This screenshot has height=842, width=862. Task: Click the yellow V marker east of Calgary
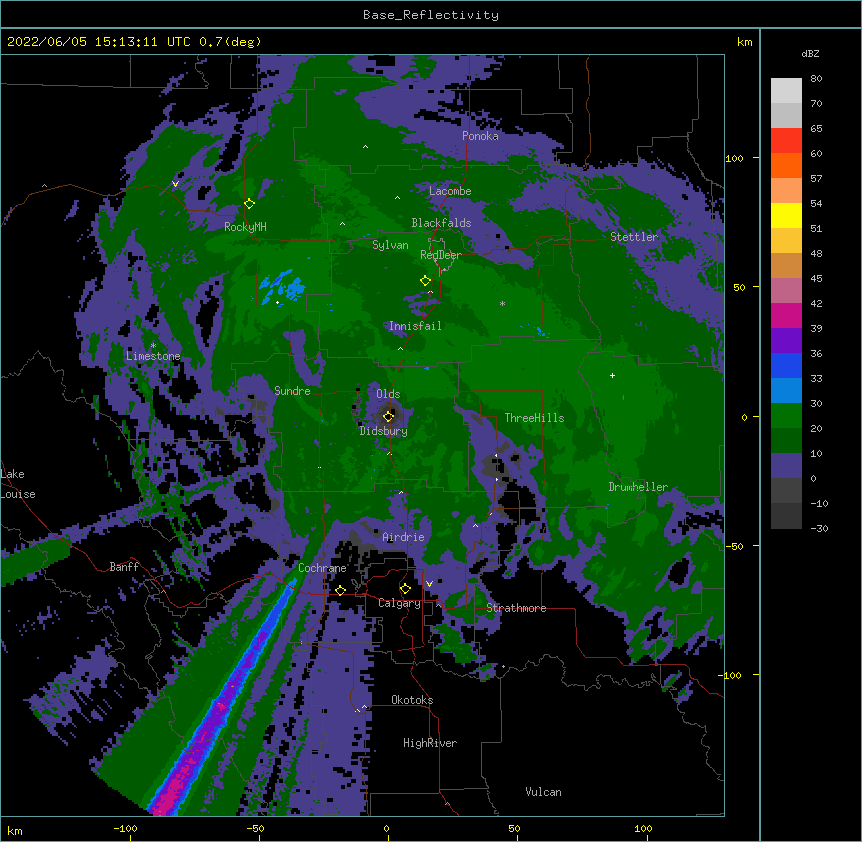429,584
